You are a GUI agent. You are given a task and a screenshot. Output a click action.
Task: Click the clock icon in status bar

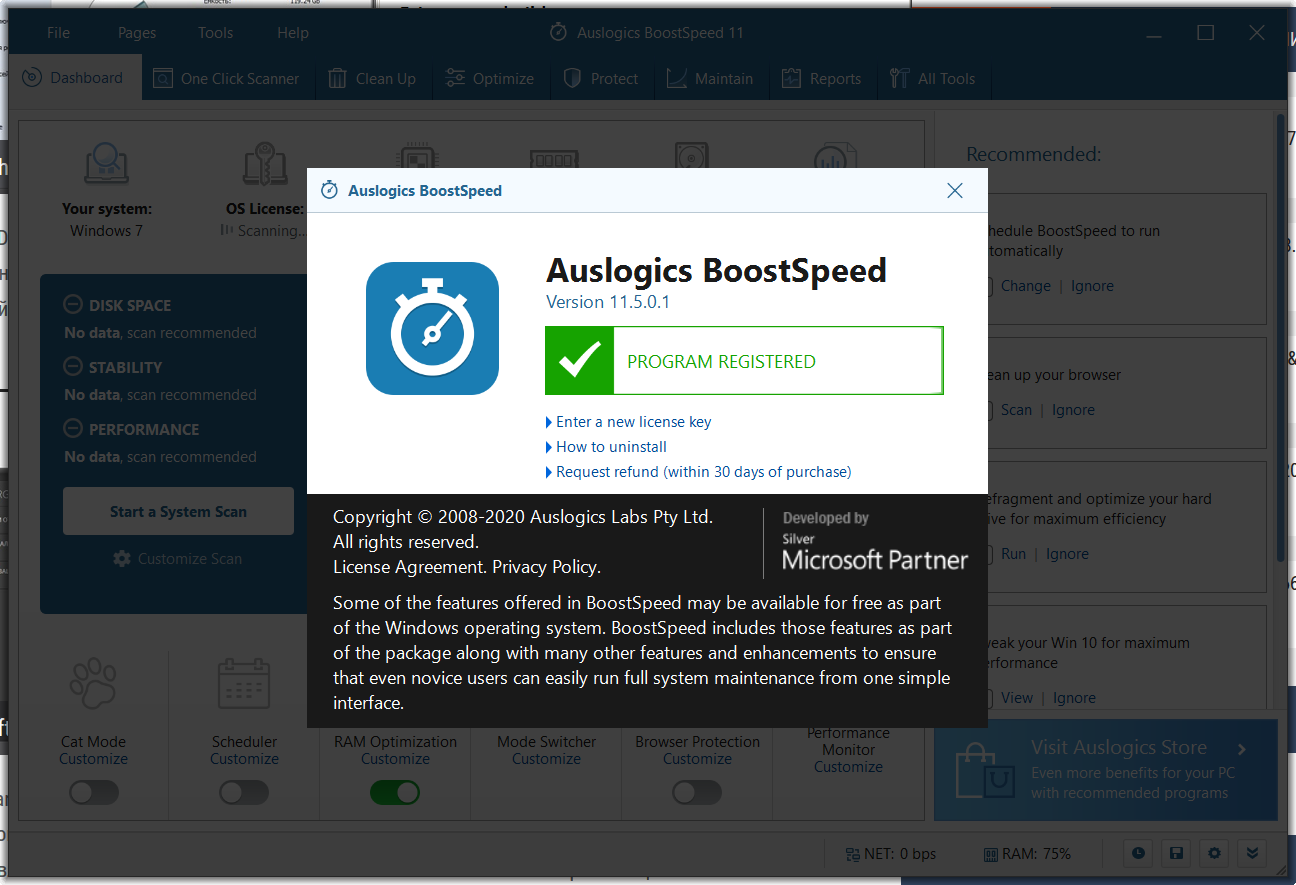tap(1138, 853)
